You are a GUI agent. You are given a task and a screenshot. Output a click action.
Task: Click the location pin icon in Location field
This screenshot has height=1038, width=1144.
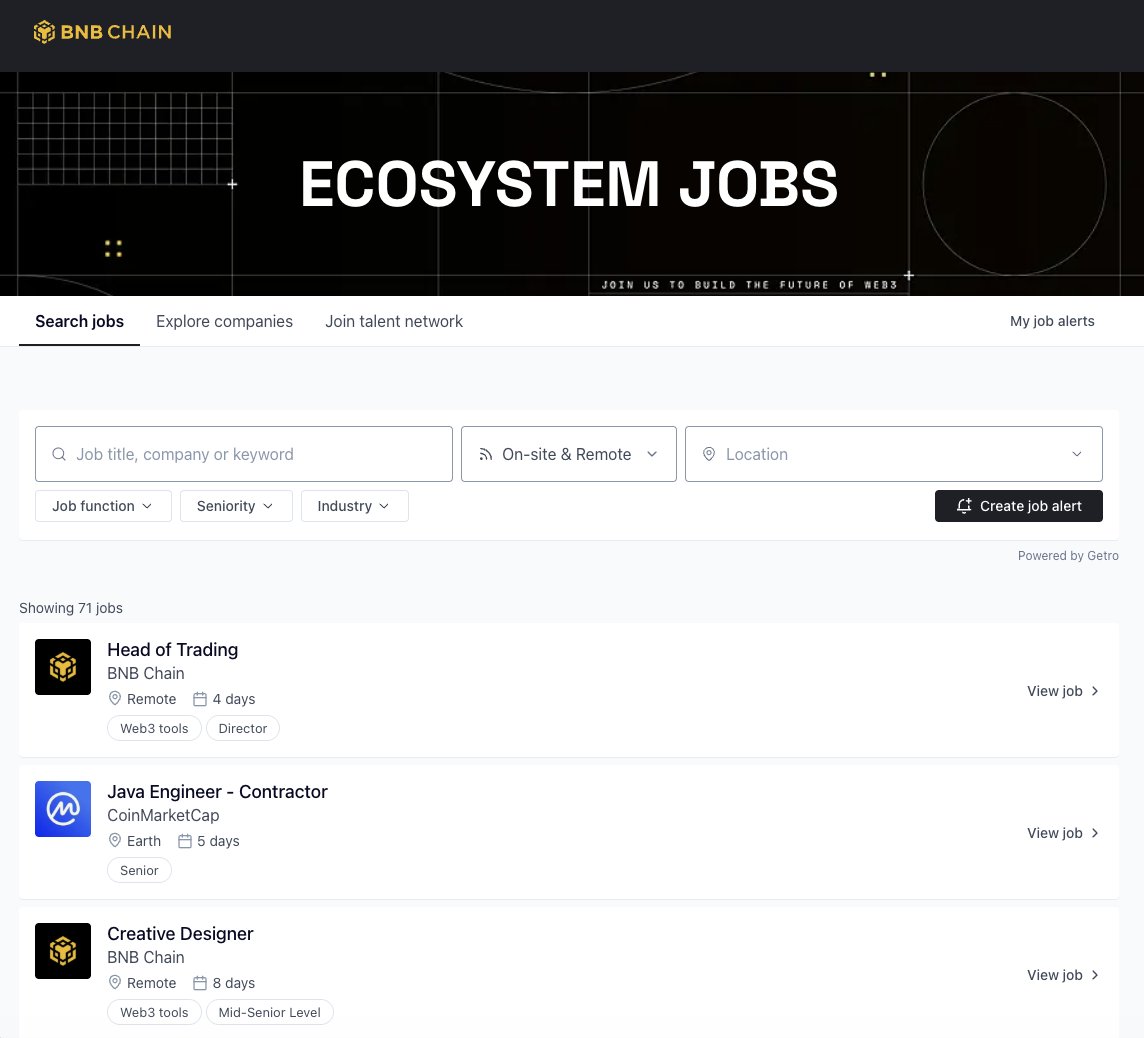coord(708,454)
